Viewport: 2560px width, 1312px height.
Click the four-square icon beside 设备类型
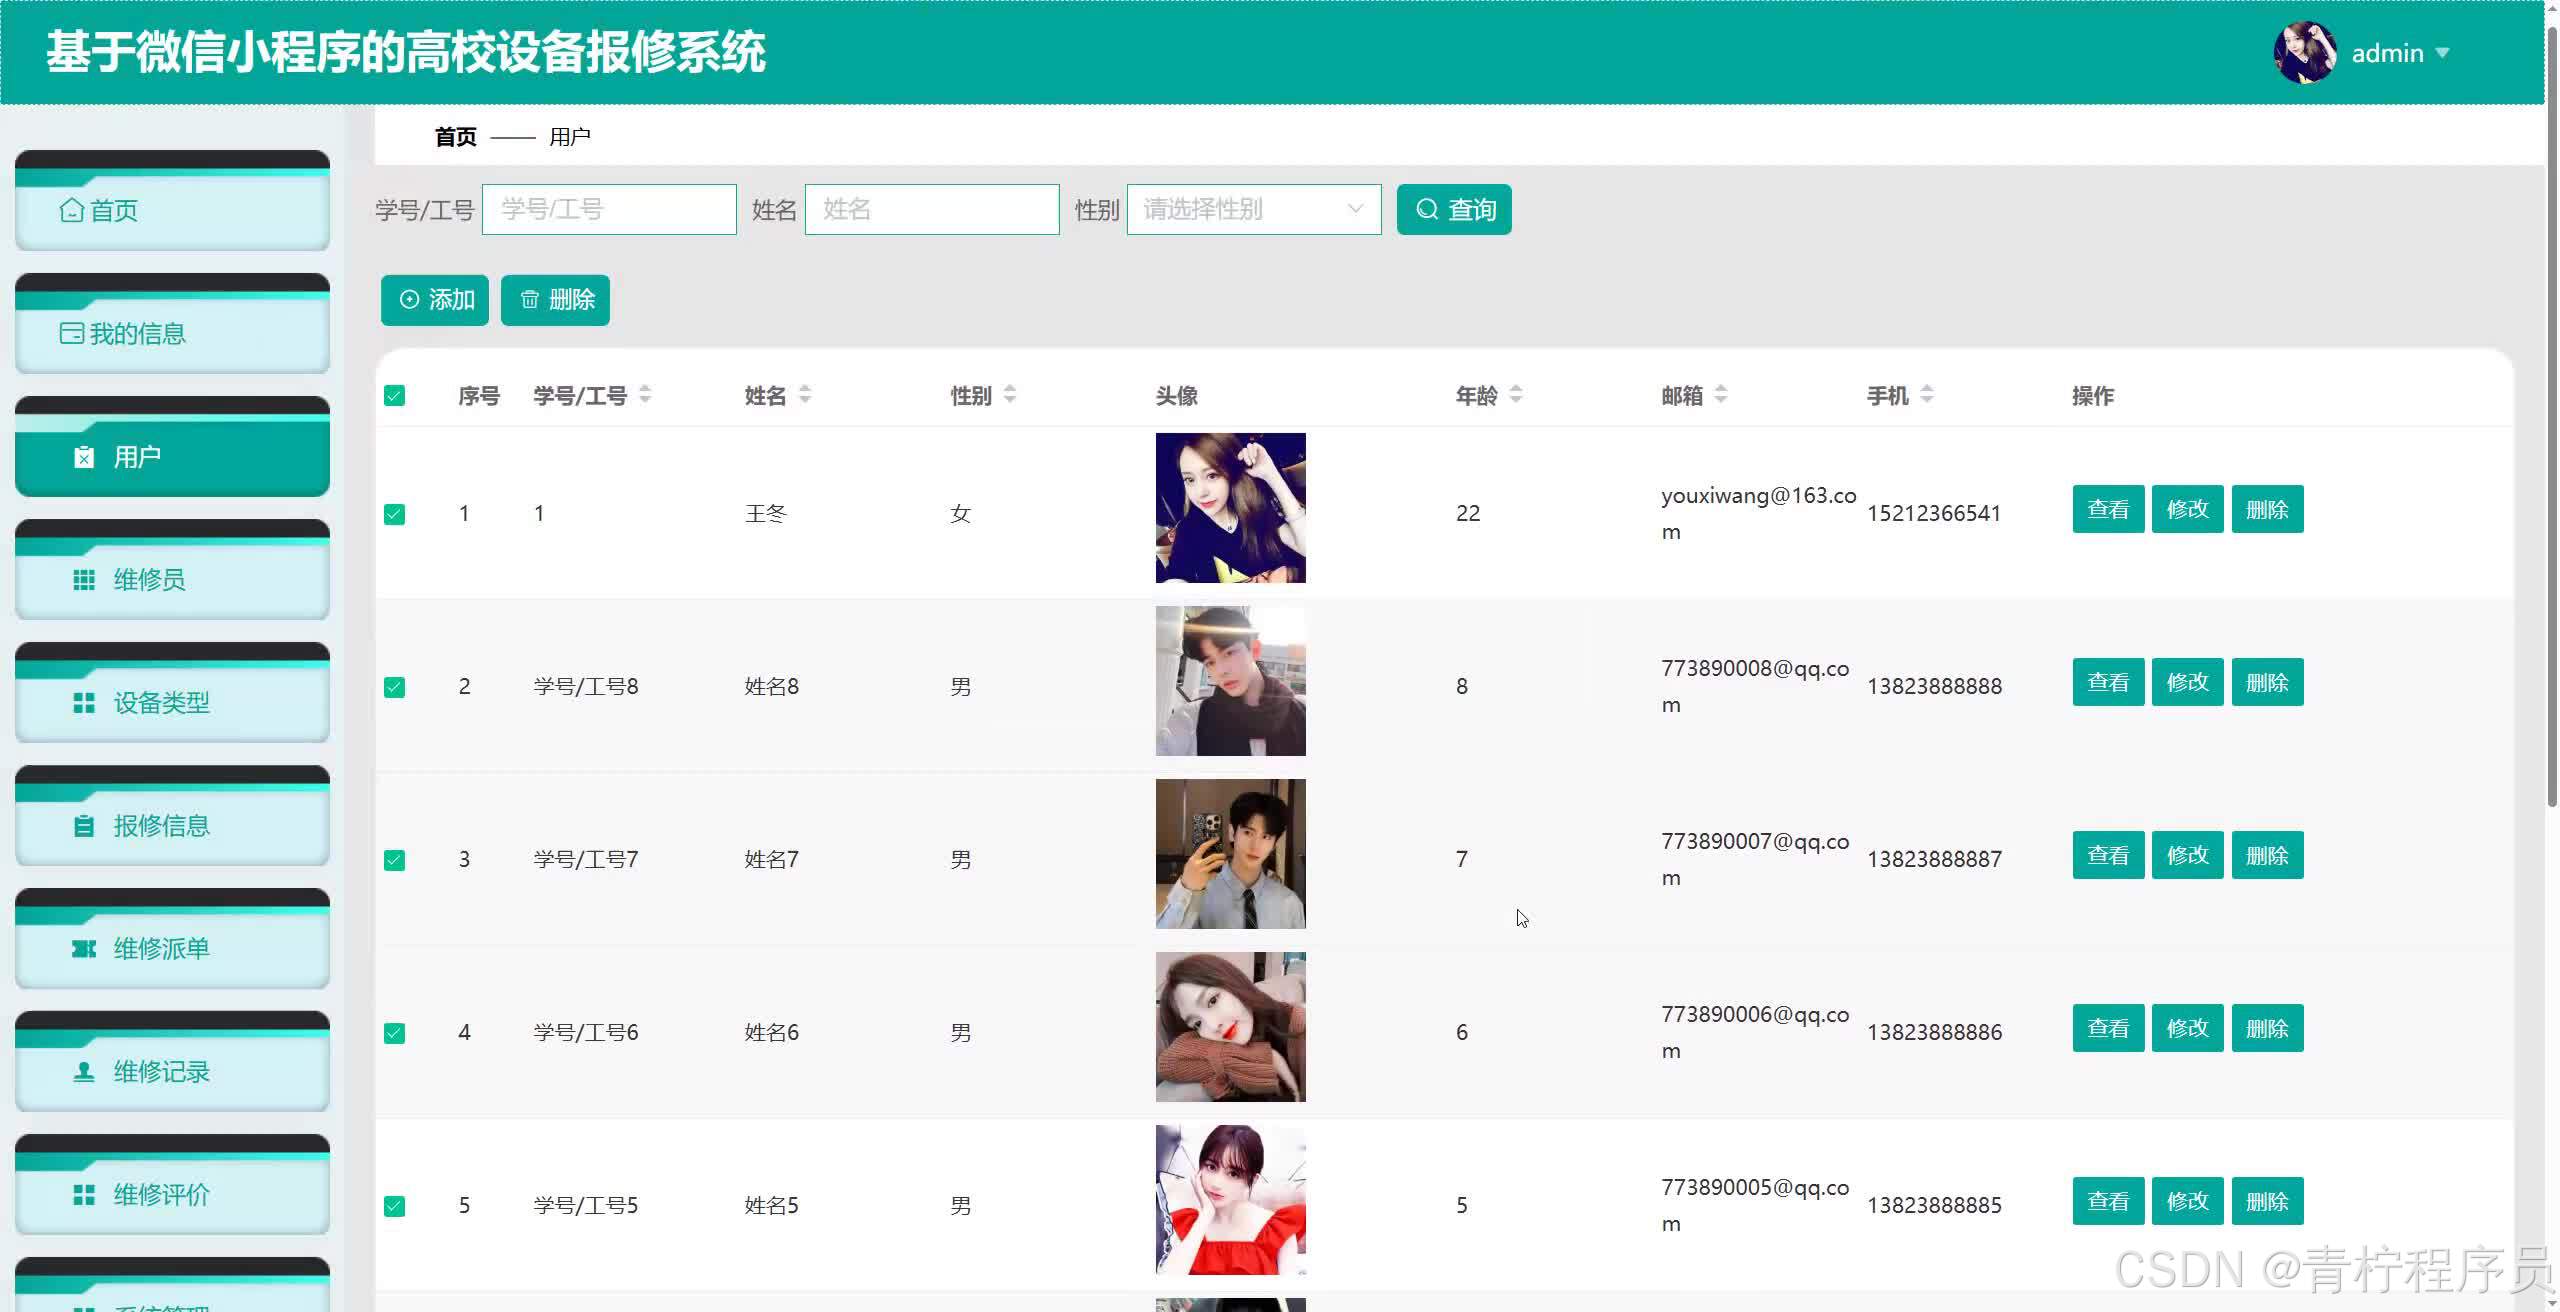(84, 703)
